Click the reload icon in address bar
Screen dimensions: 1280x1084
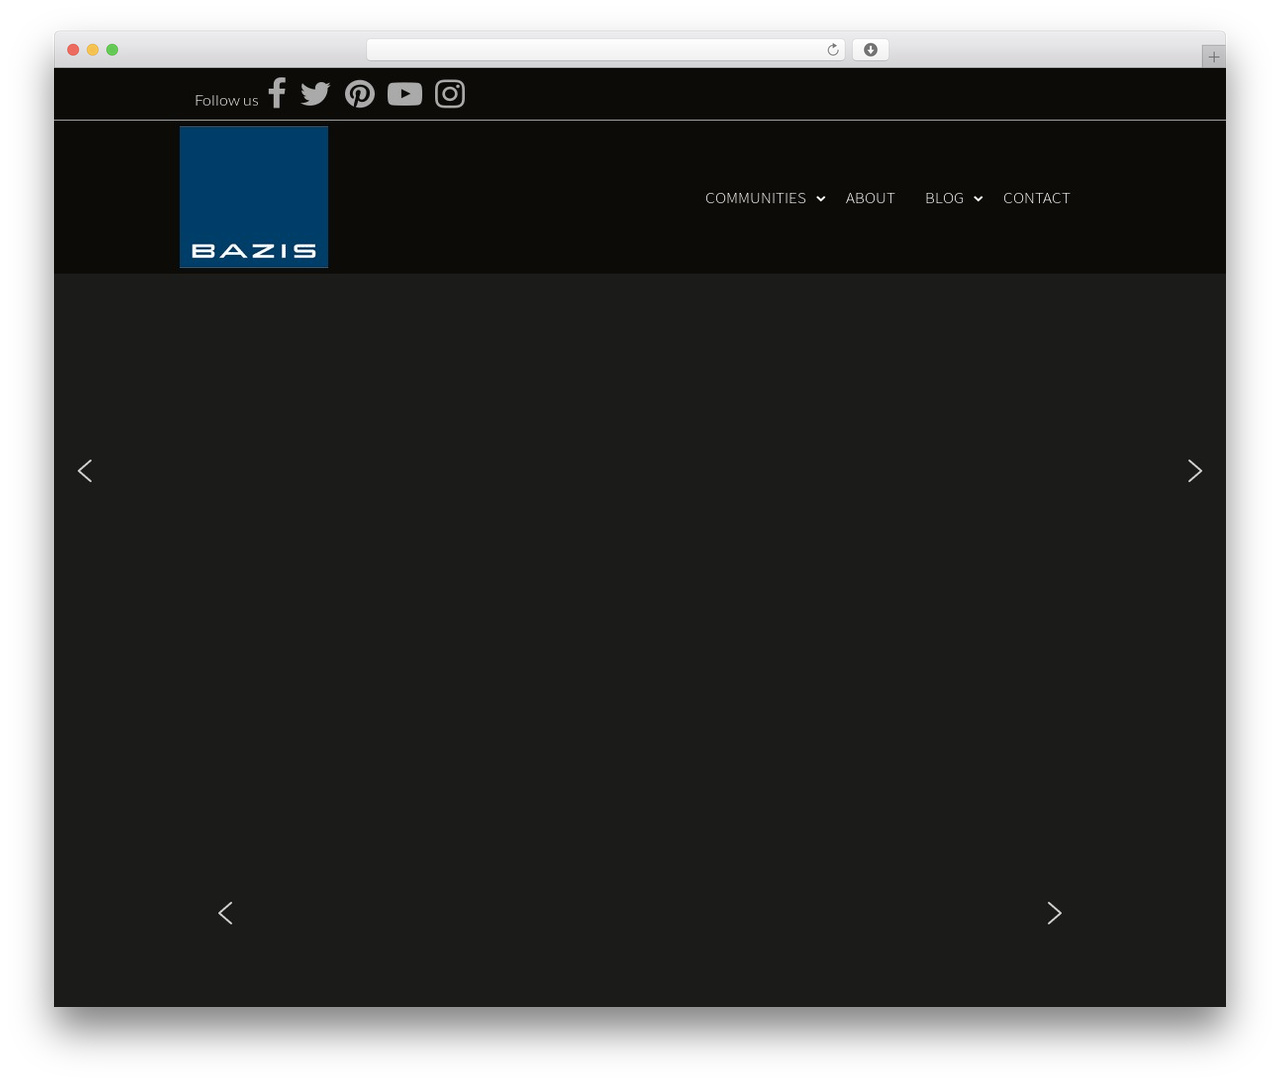(832, 50)
